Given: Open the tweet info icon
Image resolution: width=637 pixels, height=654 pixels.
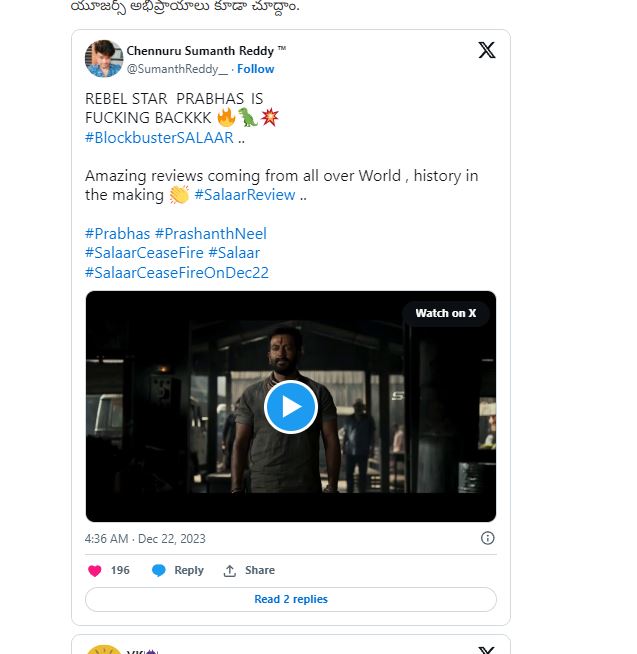Looking at the screenshot, I should pyautogui.click(x=488, y=538).
